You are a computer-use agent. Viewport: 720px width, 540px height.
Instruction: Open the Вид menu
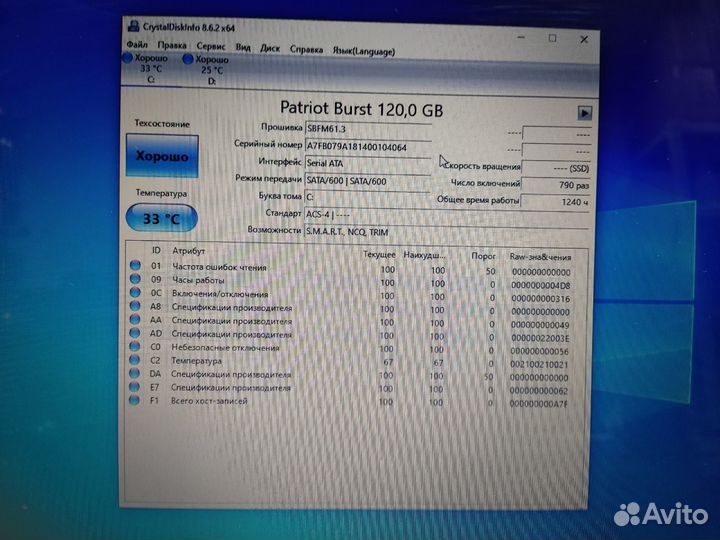243,47
